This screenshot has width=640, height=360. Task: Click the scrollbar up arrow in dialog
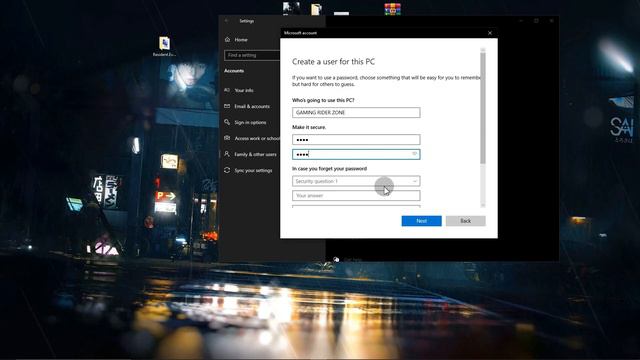(x=483, y=50)
